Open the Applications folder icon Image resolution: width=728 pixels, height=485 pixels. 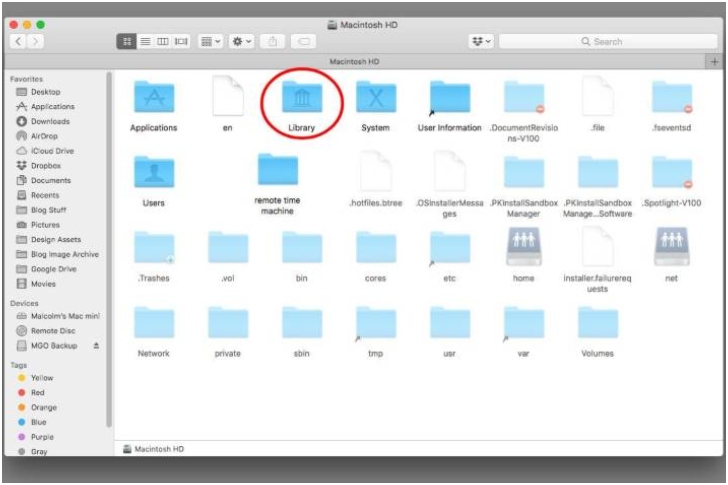coord(154,97)
